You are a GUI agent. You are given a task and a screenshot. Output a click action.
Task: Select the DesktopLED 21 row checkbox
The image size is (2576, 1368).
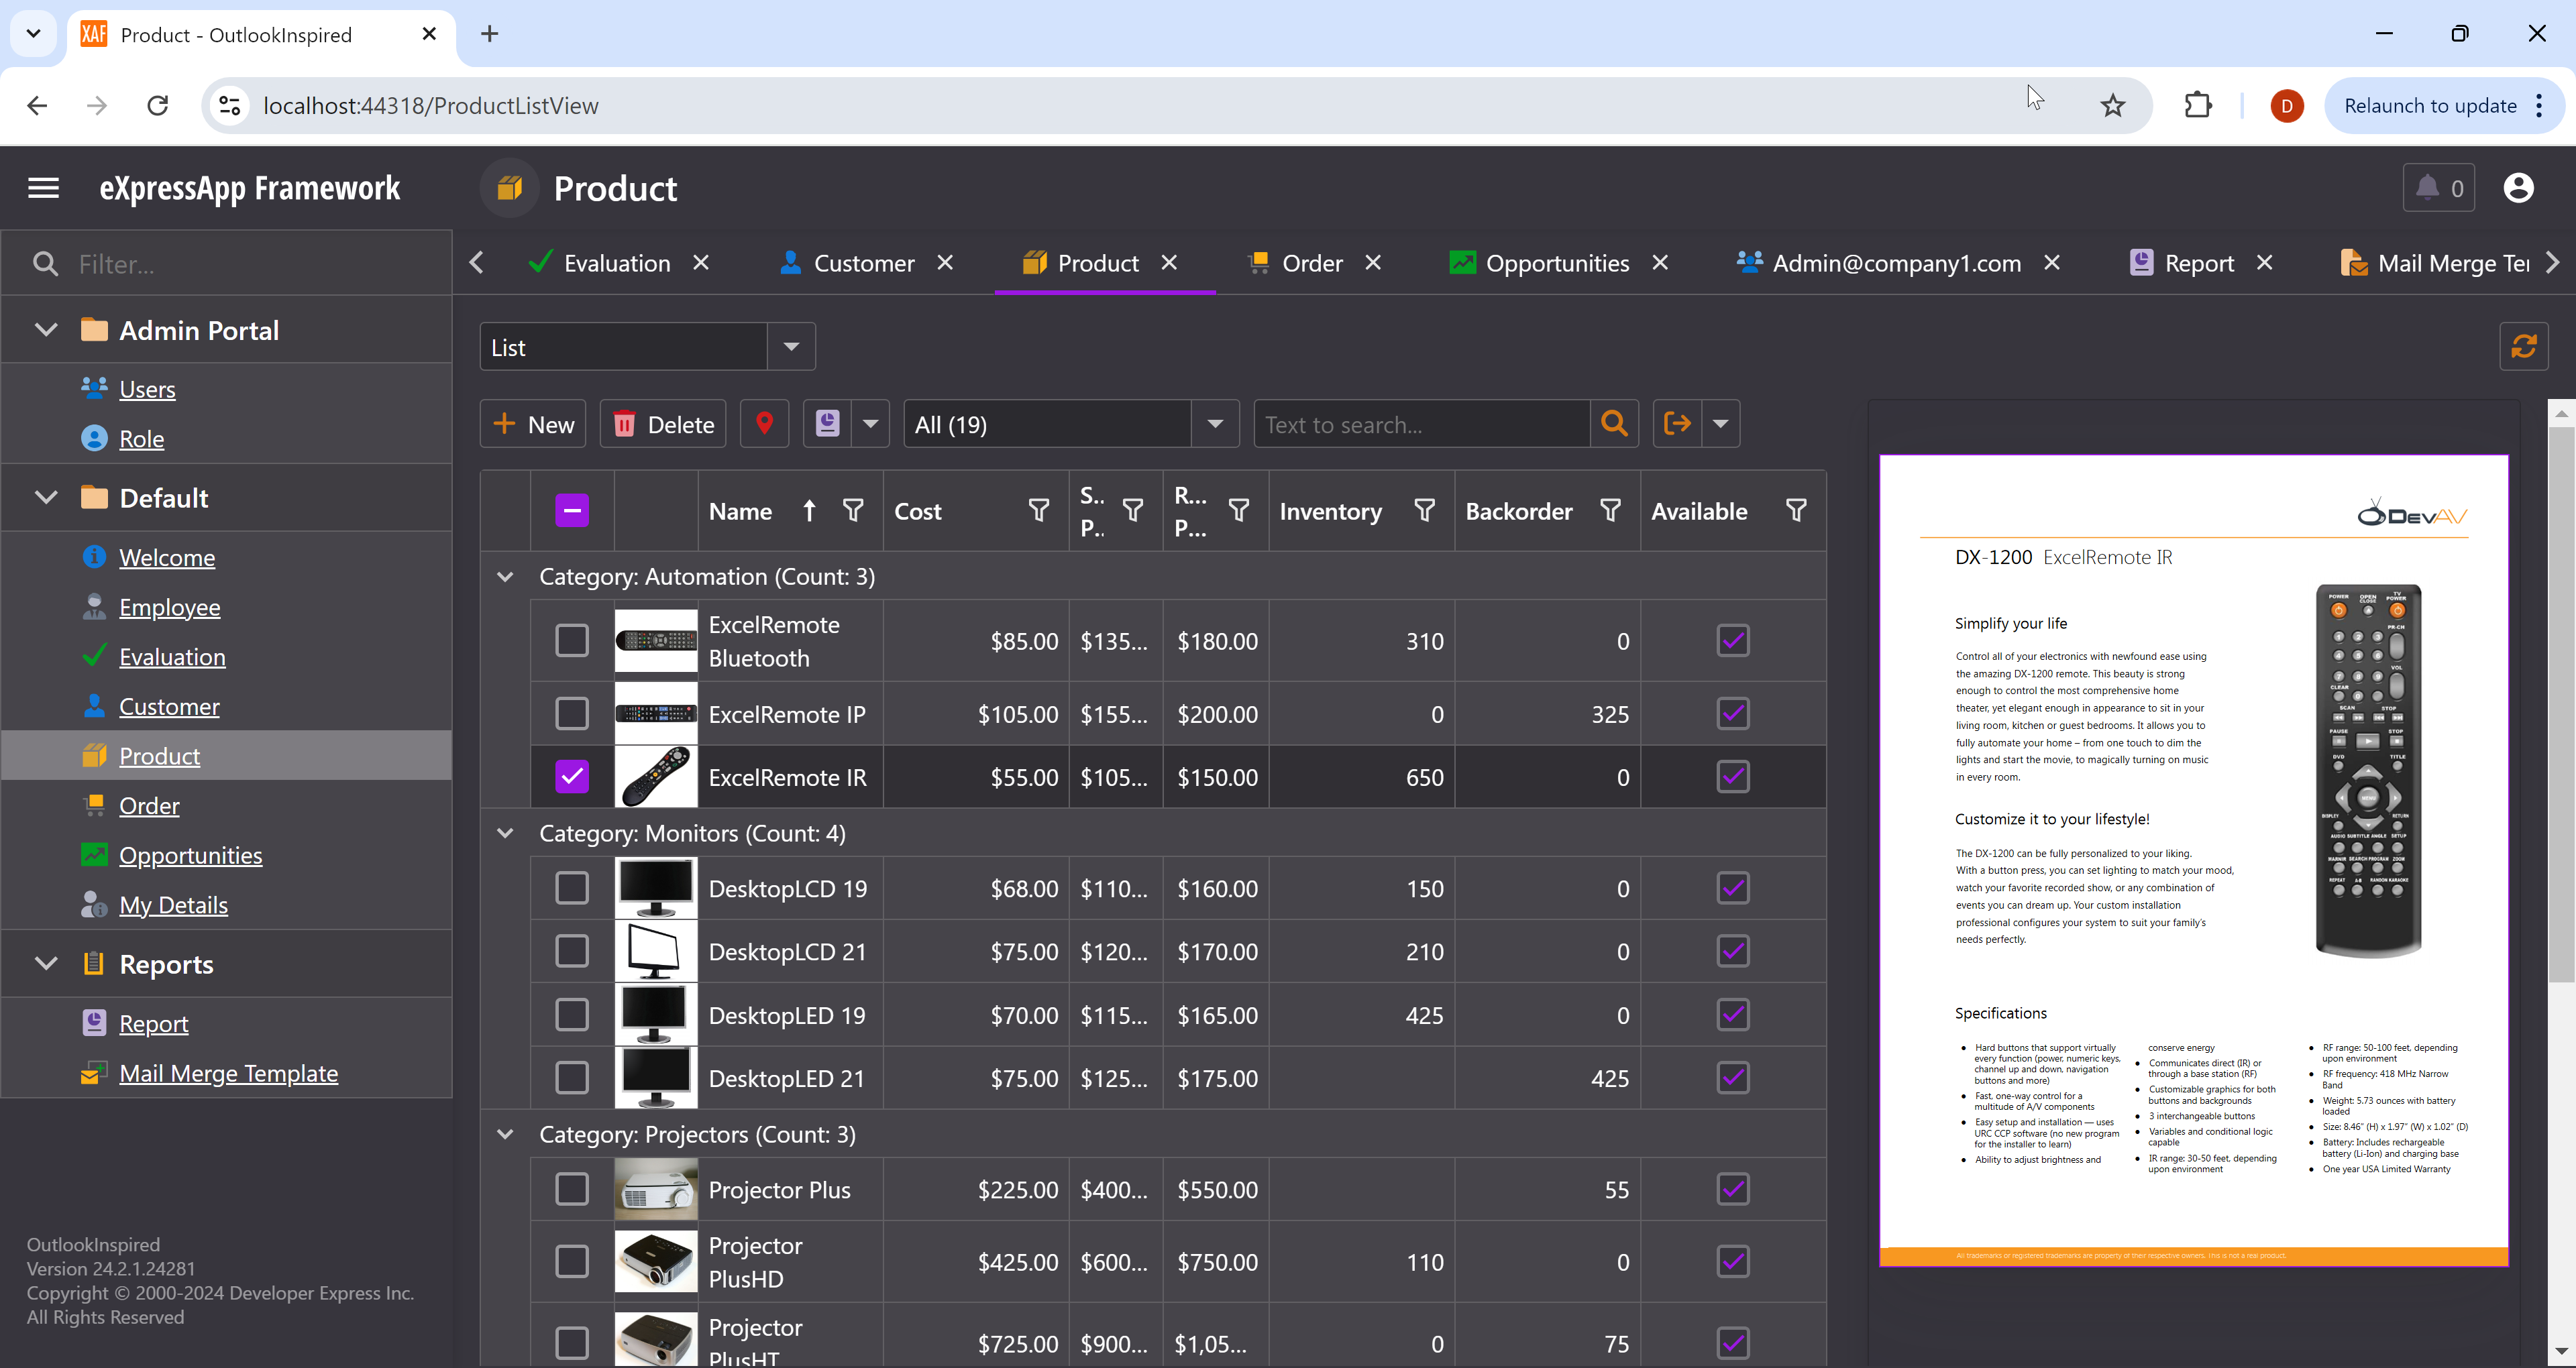pyautogui.click(x=572, y=1078)
